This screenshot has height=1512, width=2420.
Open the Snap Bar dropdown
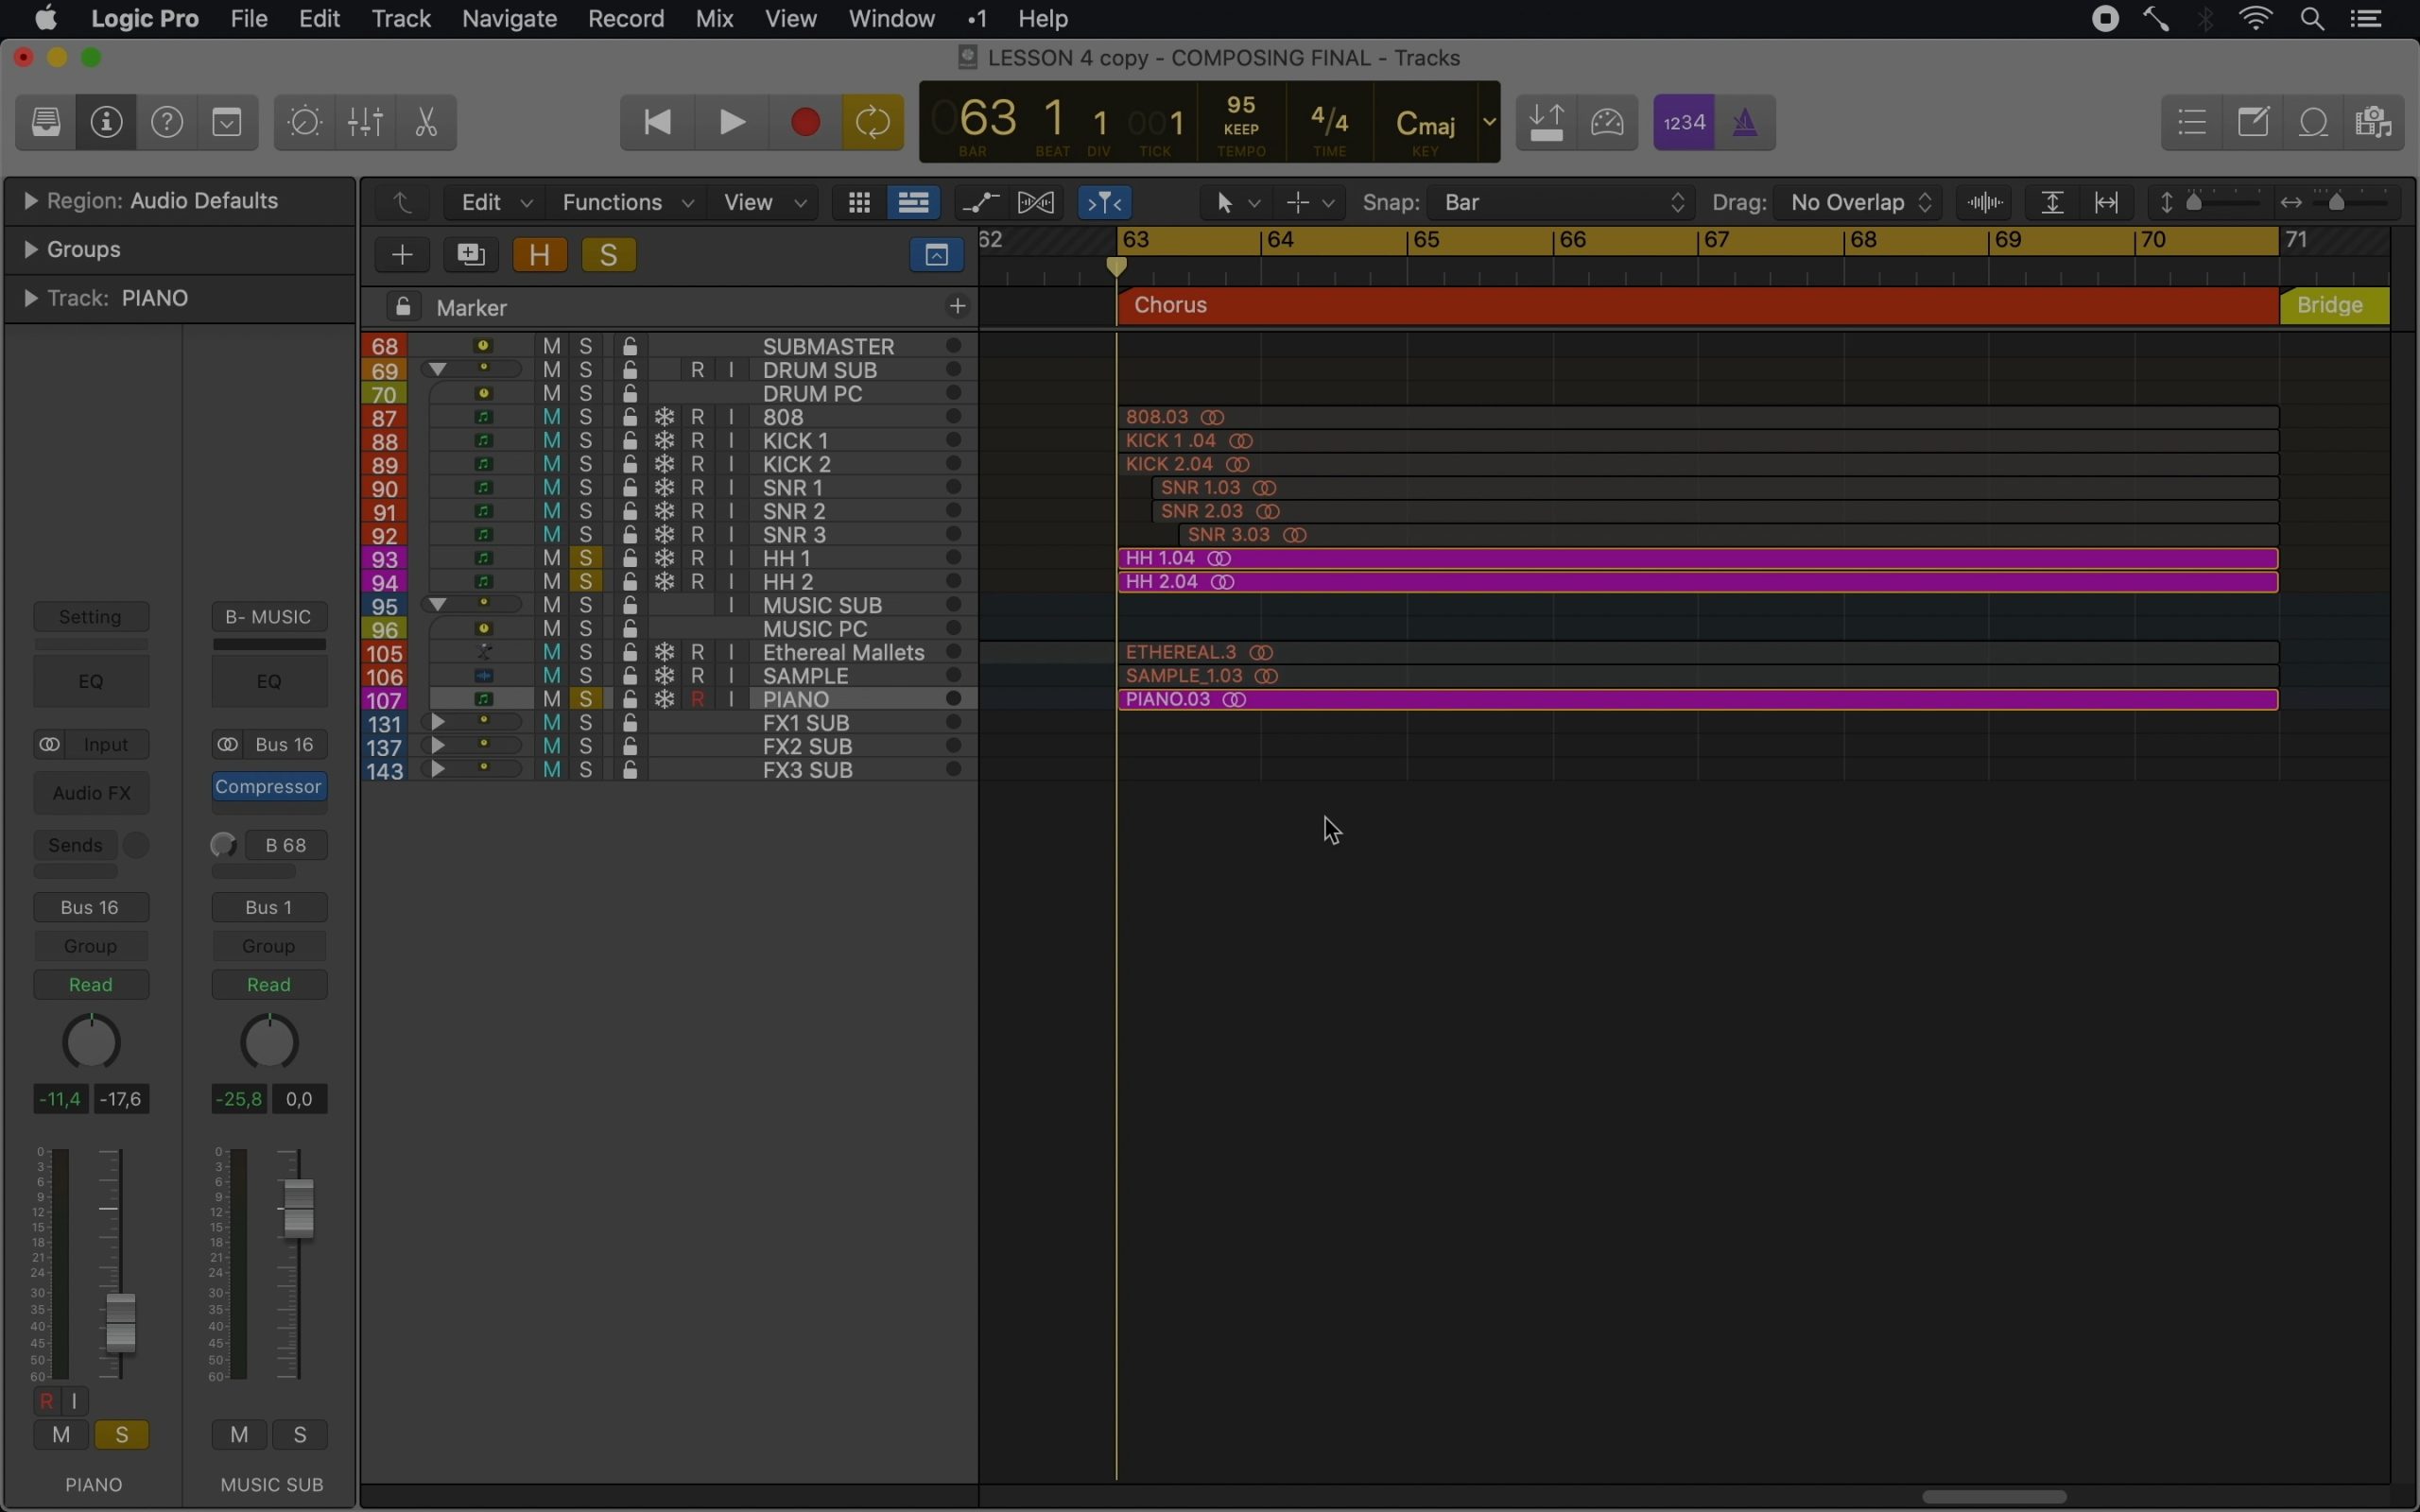1563,203
